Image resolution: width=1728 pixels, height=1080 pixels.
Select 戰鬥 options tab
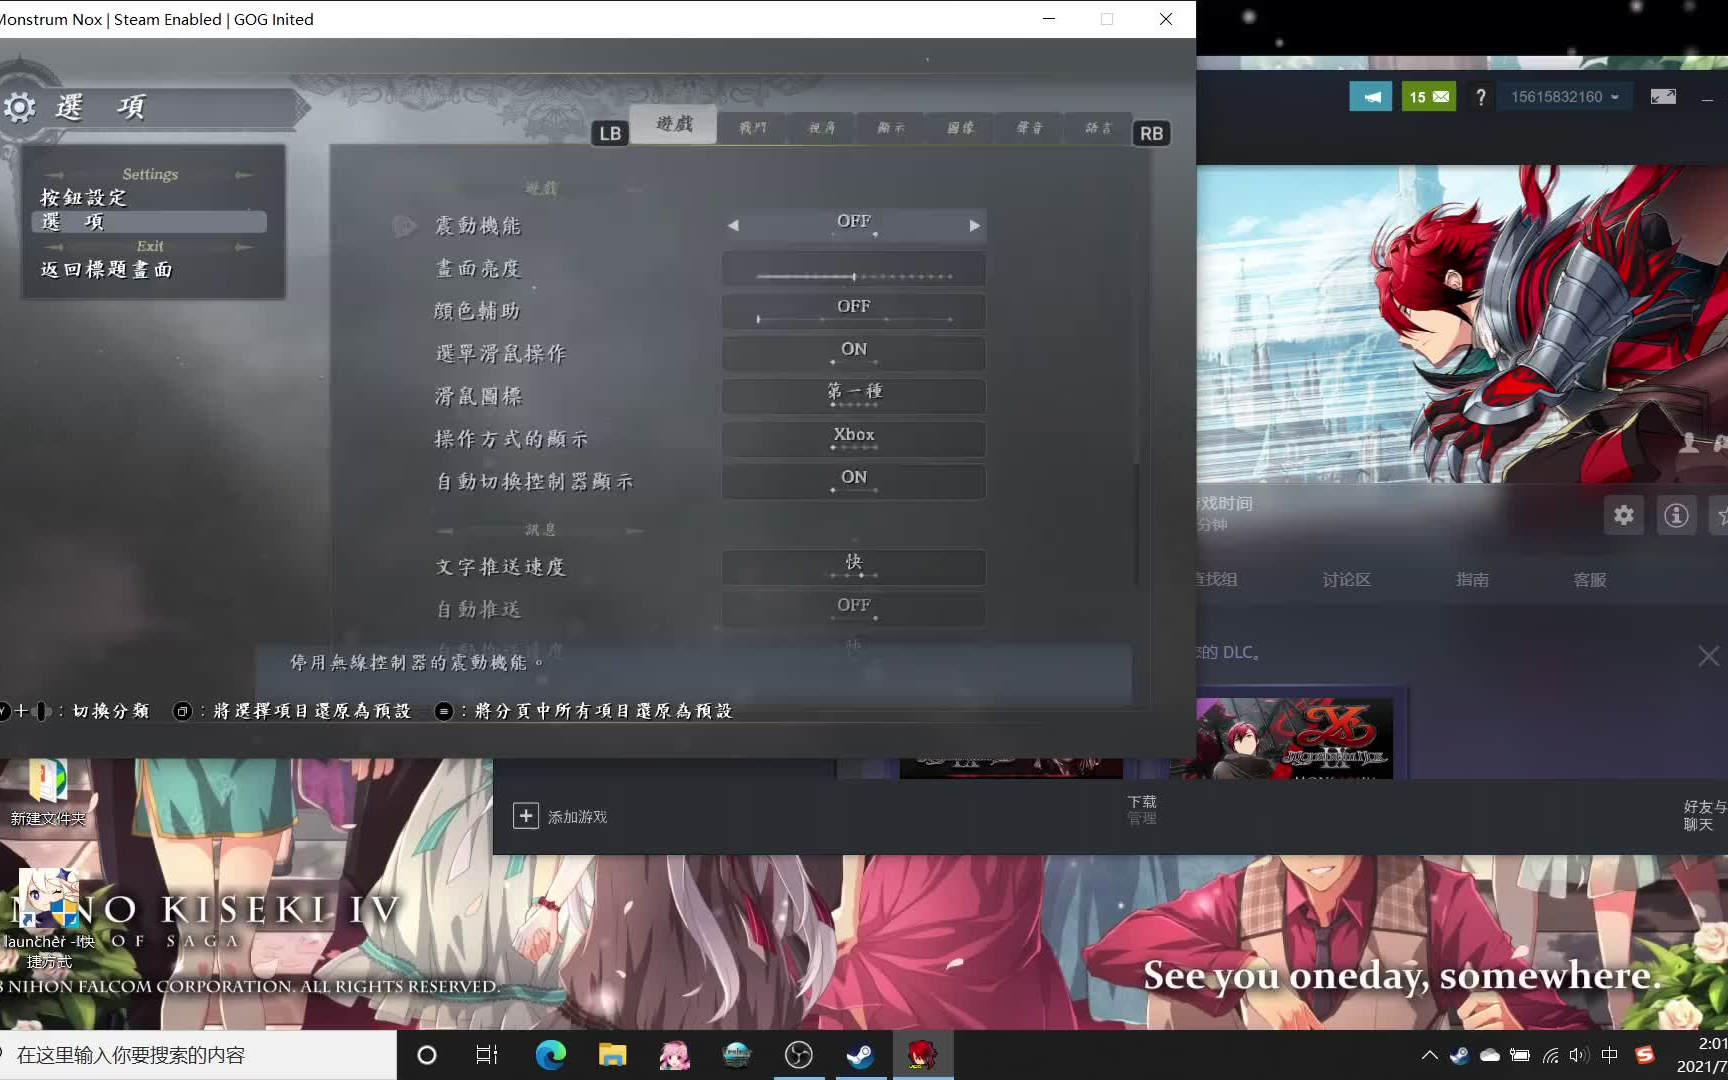(x=752, y=128)
